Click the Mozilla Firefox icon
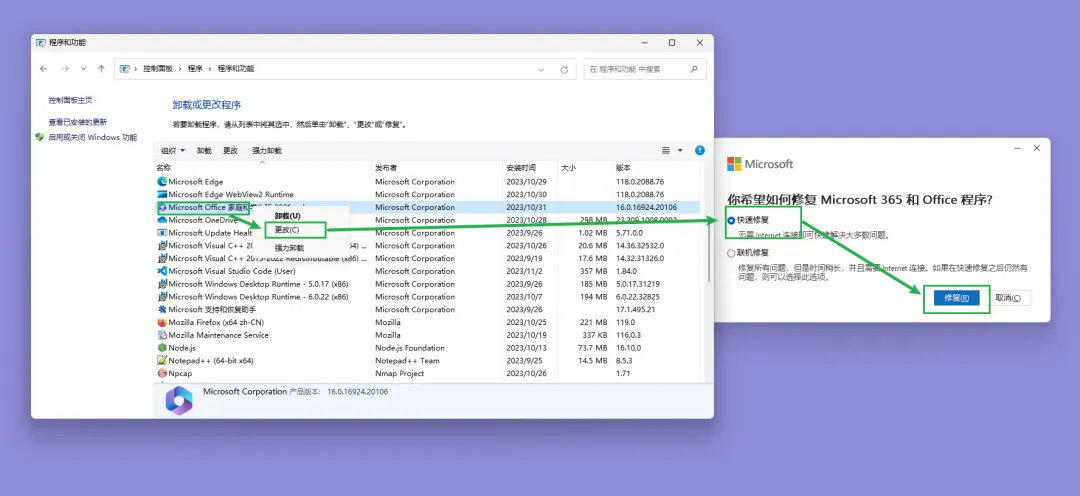Viewport: 1080px width, 496px height. click(163, 322)
